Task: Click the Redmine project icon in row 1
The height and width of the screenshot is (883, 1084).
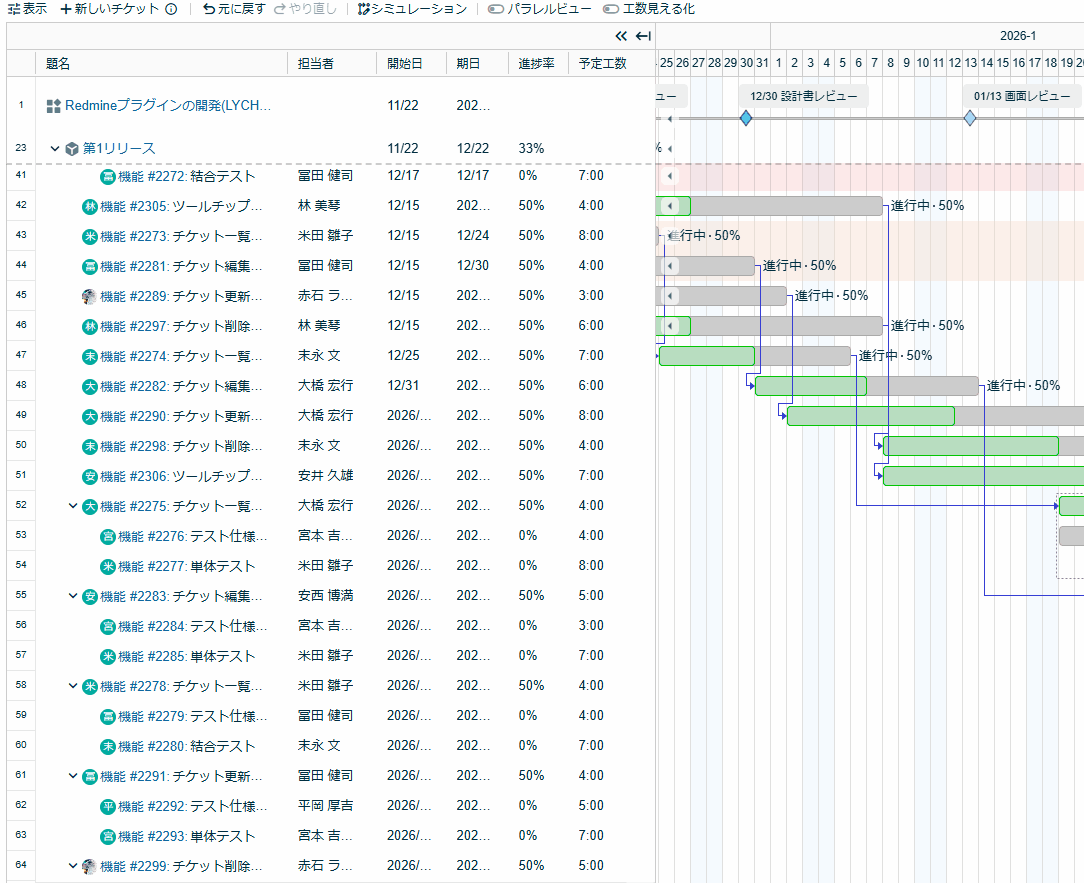Action: coord(54,106)
